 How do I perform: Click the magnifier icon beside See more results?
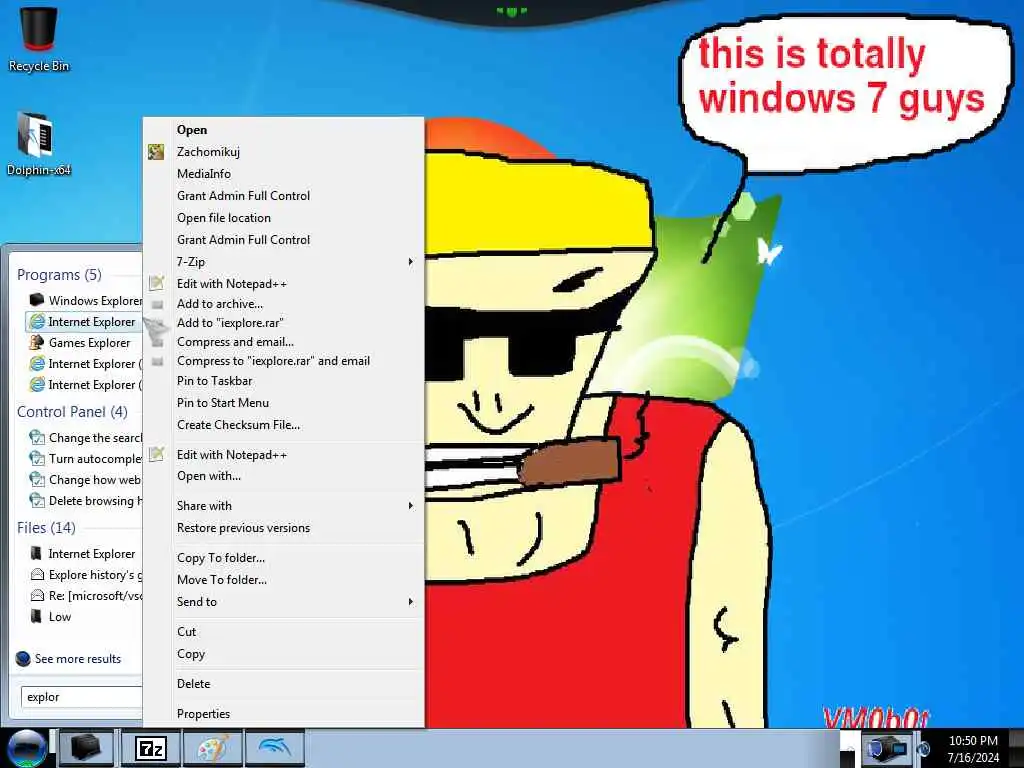pos(24,658)
